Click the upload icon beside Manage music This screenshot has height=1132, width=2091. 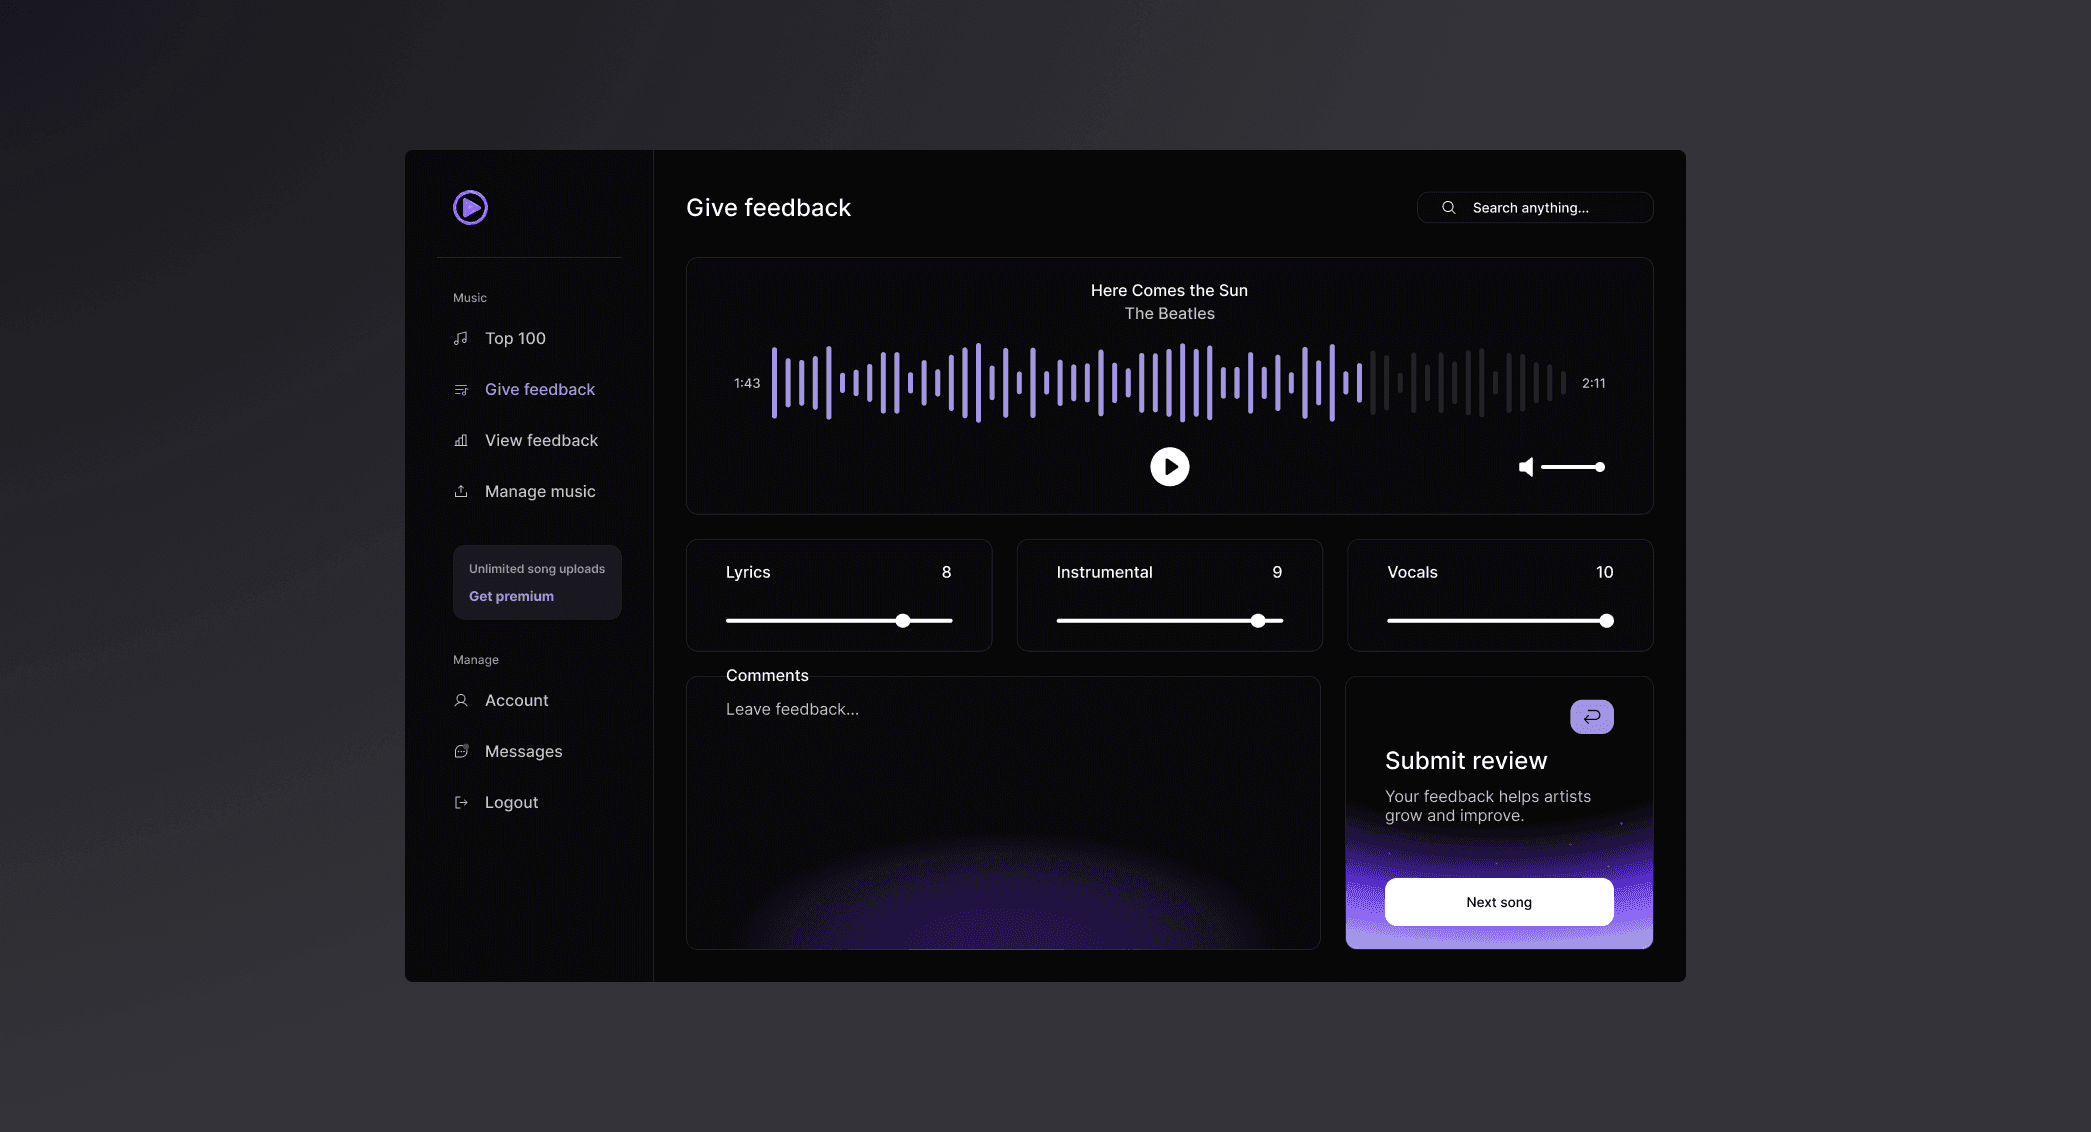(x=461, y=491)
